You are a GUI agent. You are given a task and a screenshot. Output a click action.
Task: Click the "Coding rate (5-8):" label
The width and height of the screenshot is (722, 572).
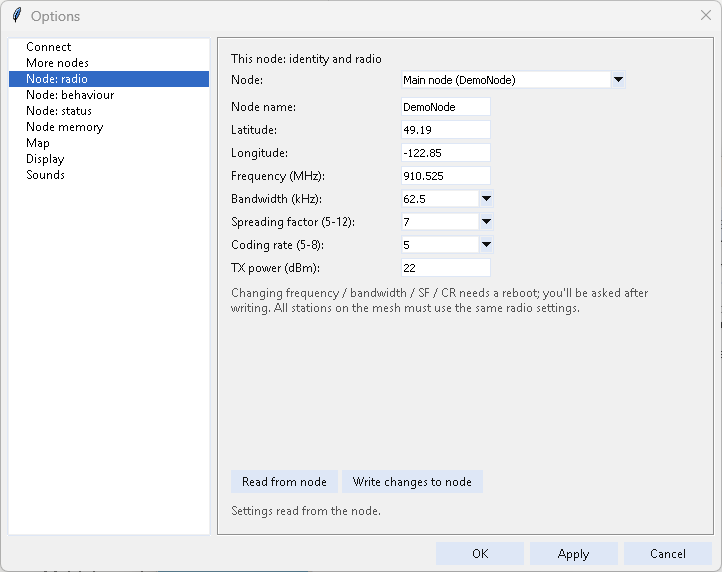click(278, 245)
